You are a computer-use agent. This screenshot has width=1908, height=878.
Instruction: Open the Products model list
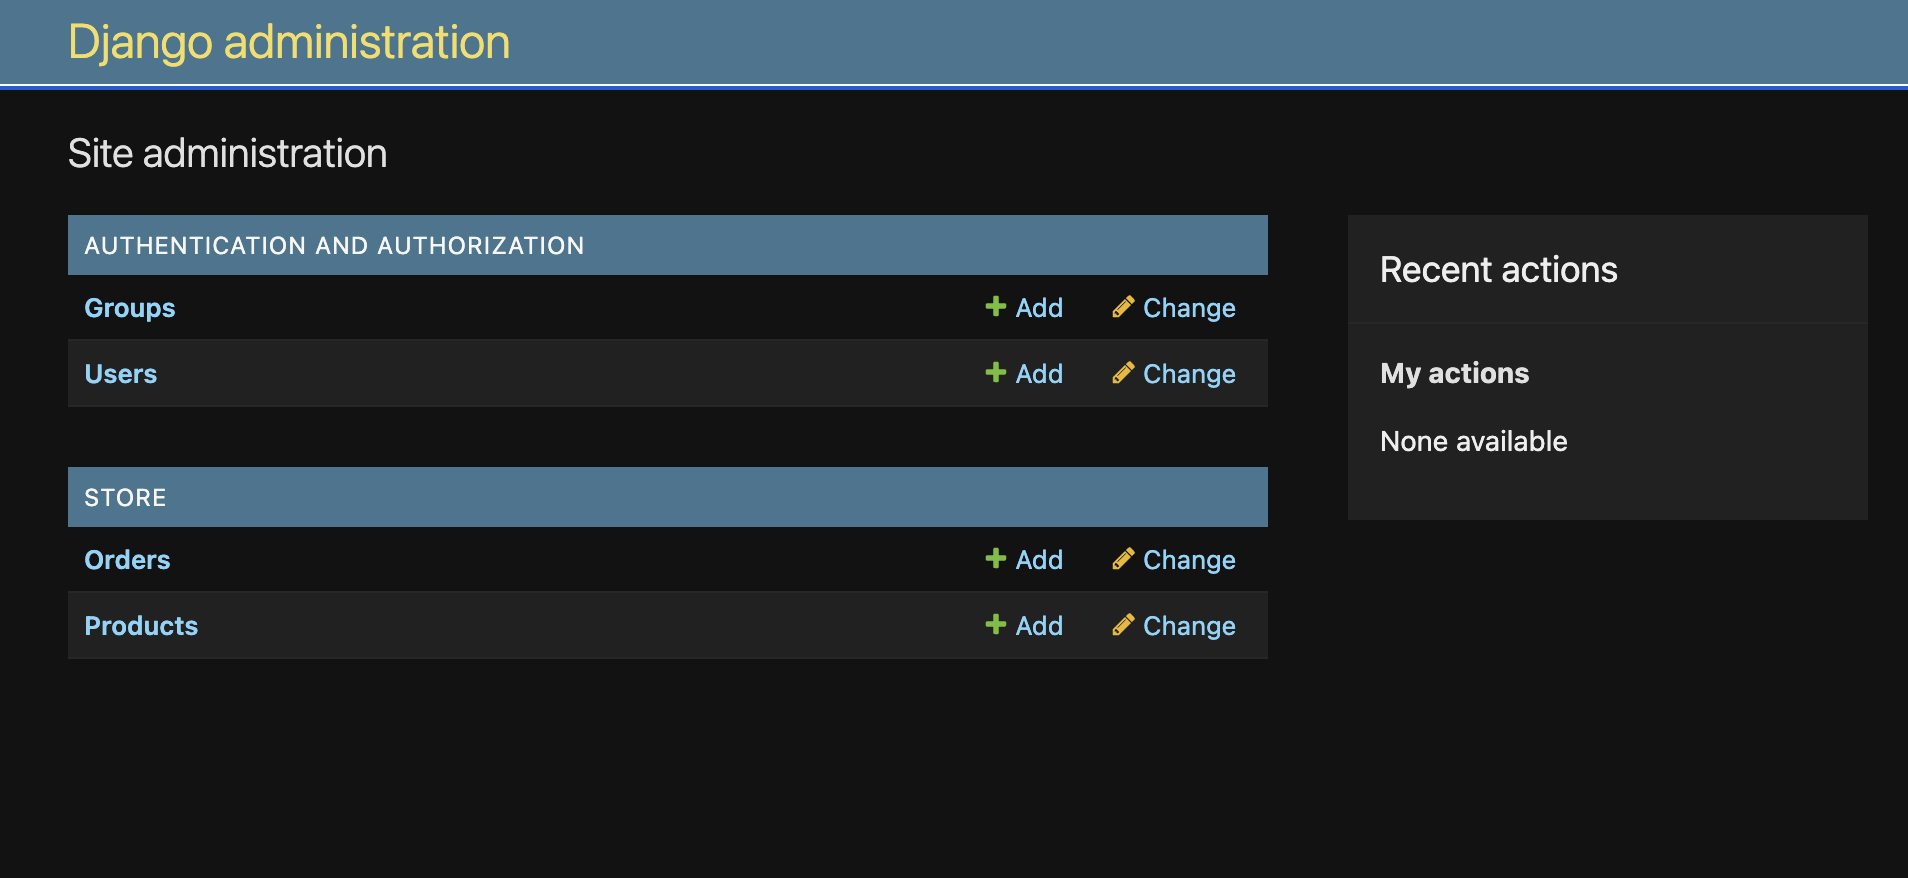point(141,626)
